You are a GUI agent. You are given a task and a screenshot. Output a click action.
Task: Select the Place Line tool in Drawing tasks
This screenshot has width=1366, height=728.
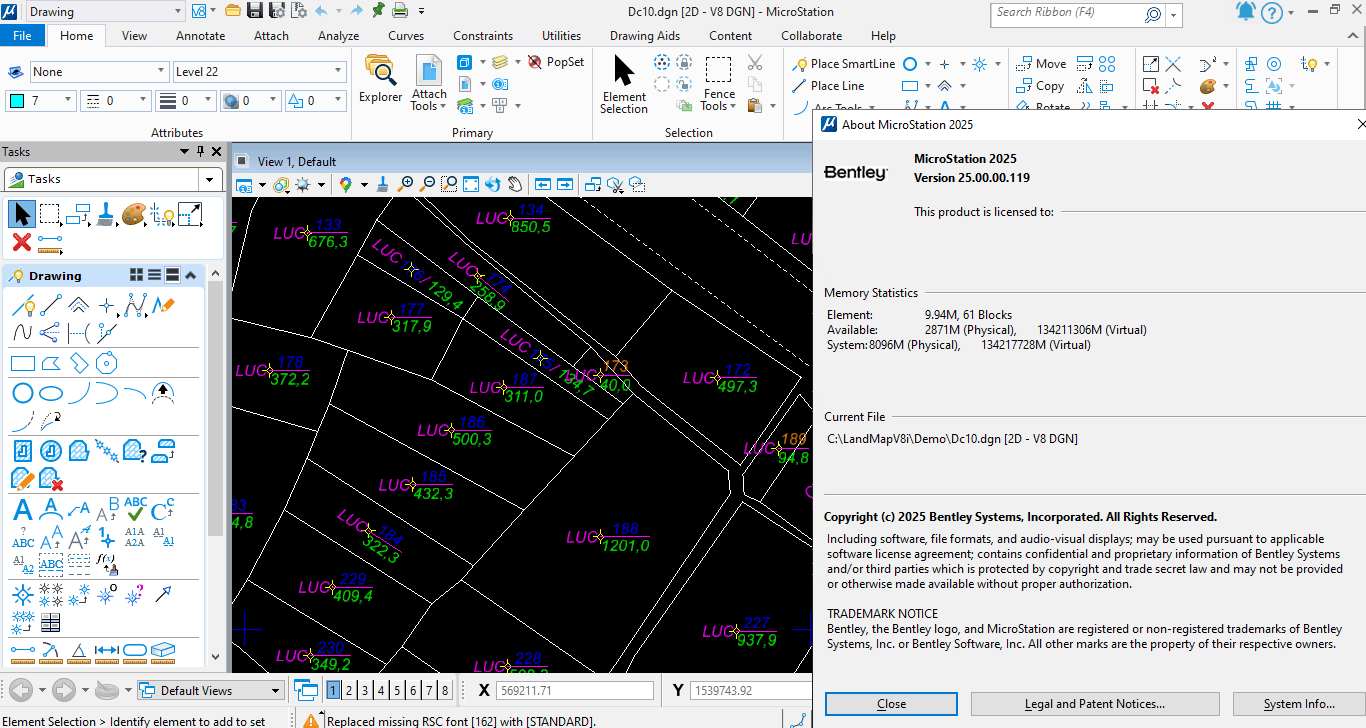[x=50, y=304]
